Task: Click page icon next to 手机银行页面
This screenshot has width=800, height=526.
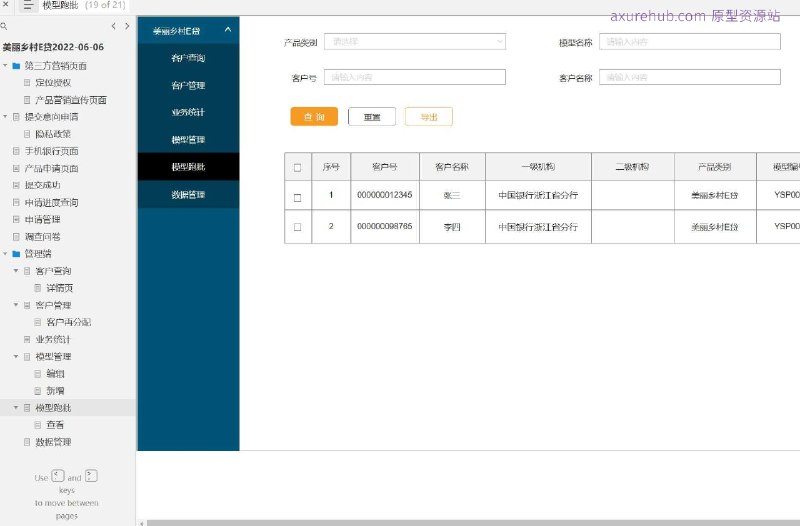Action: point(16,151)
